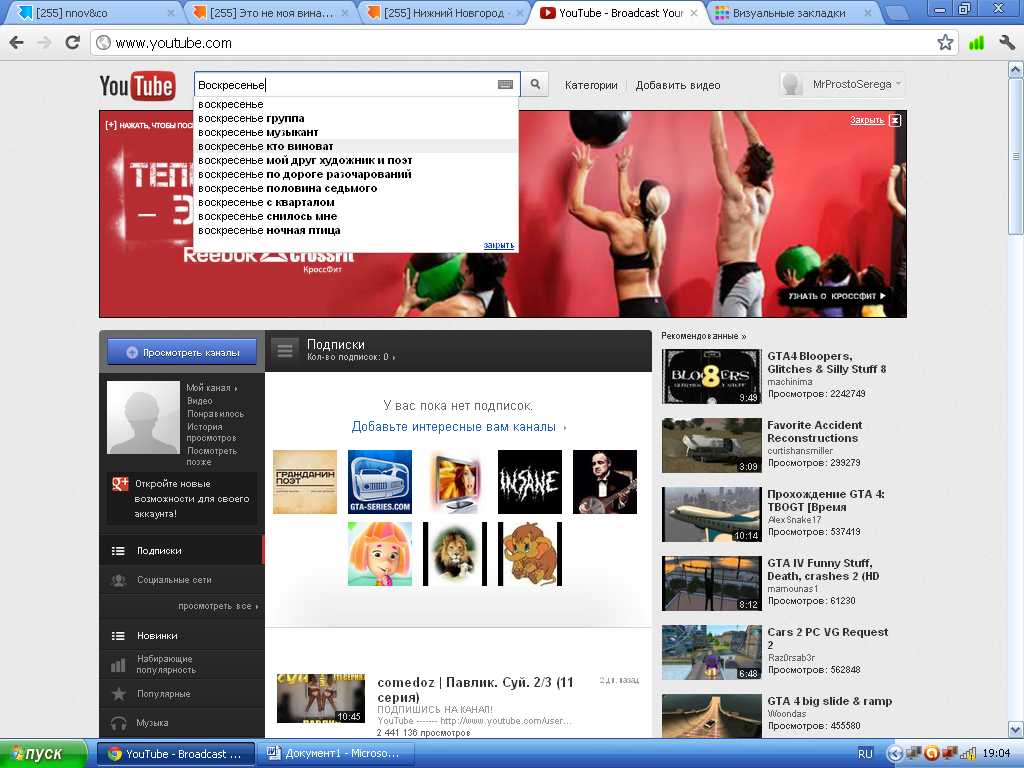
Task: Open Cars 2 PC VG Request thumbnail
Action: (x=711, y=652)
